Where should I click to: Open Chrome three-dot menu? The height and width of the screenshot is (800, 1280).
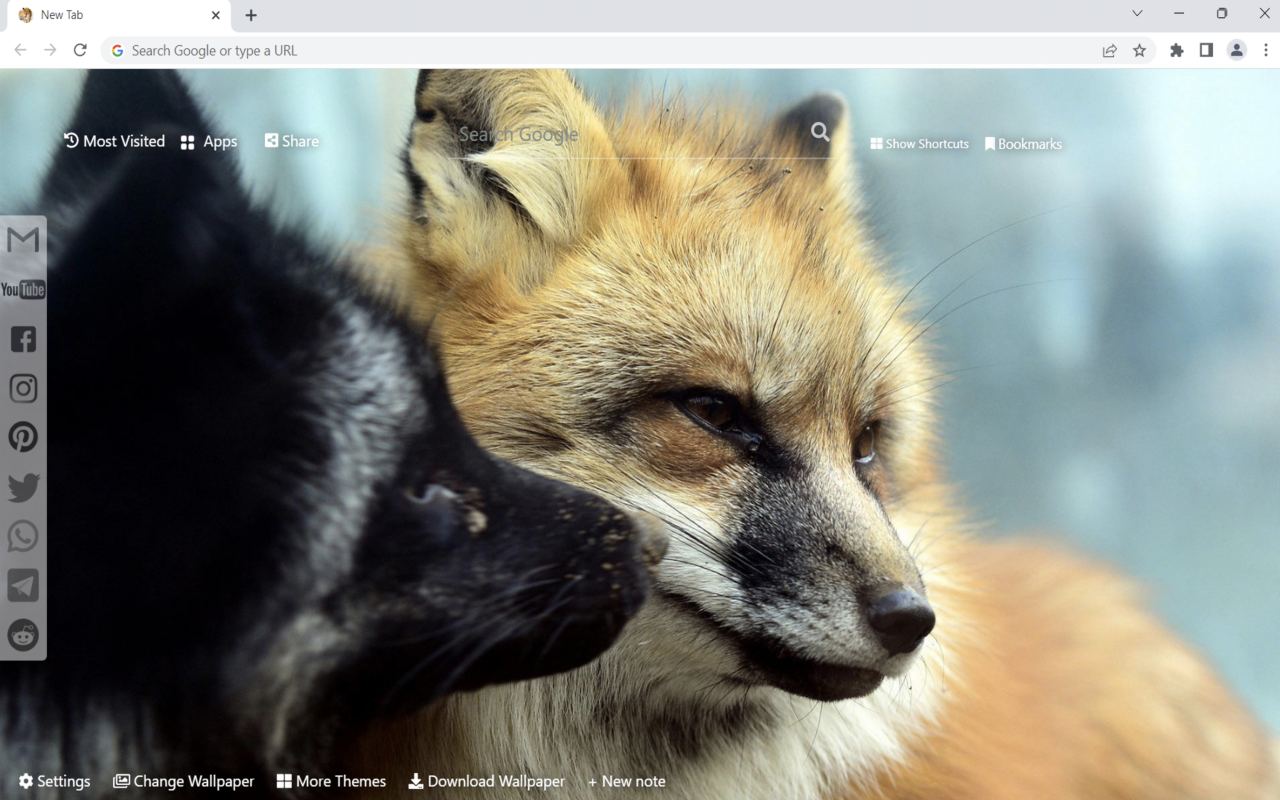coord(1266,50)
